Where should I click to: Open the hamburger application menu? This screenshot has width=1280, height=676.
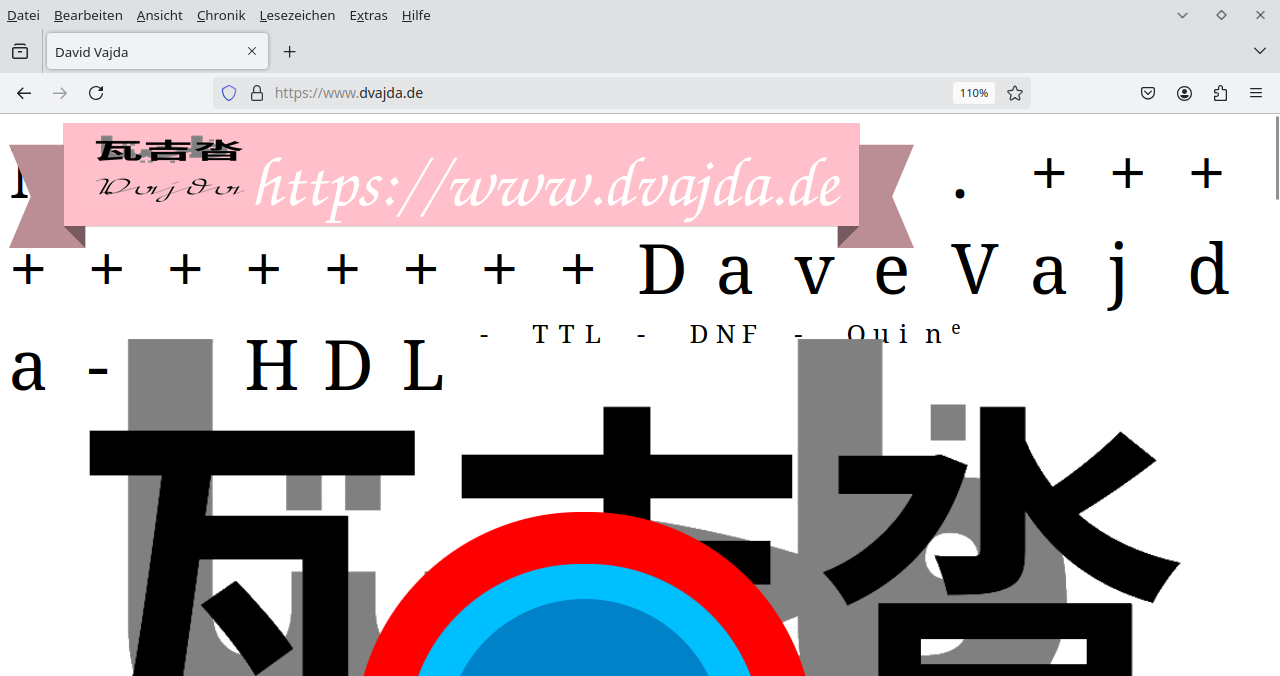(1255, 92)
